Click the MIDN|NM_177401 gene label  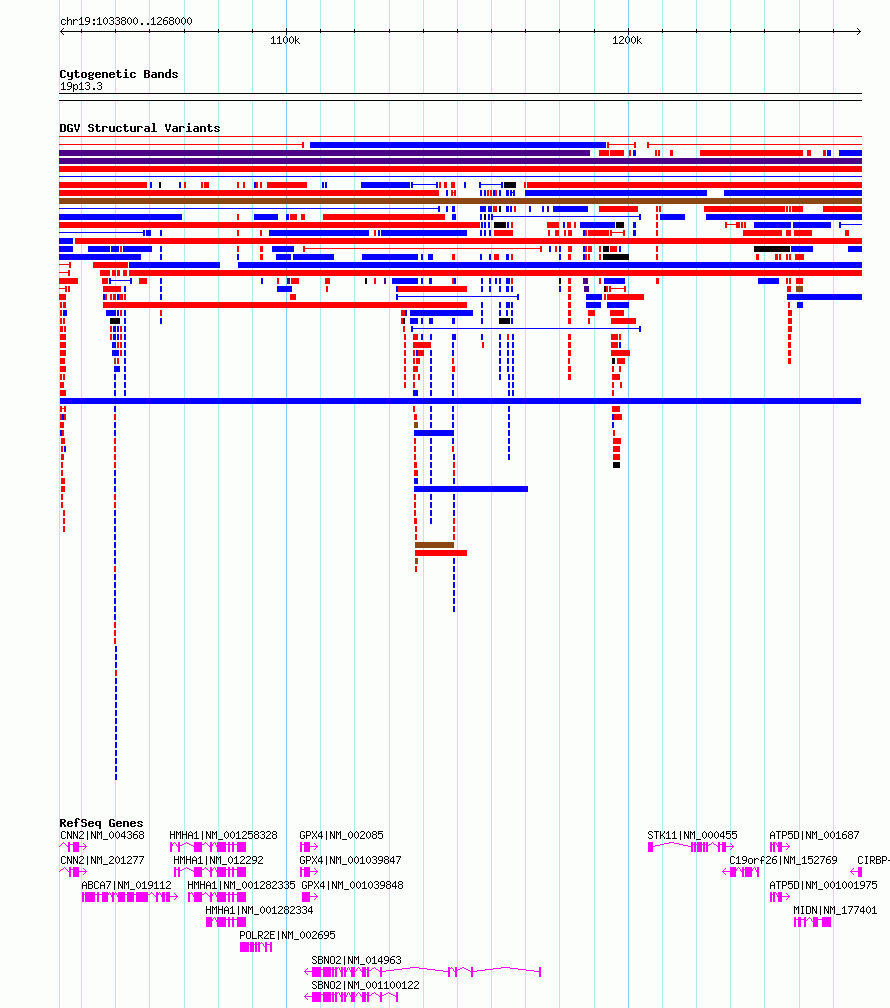(x=835, y=910)
